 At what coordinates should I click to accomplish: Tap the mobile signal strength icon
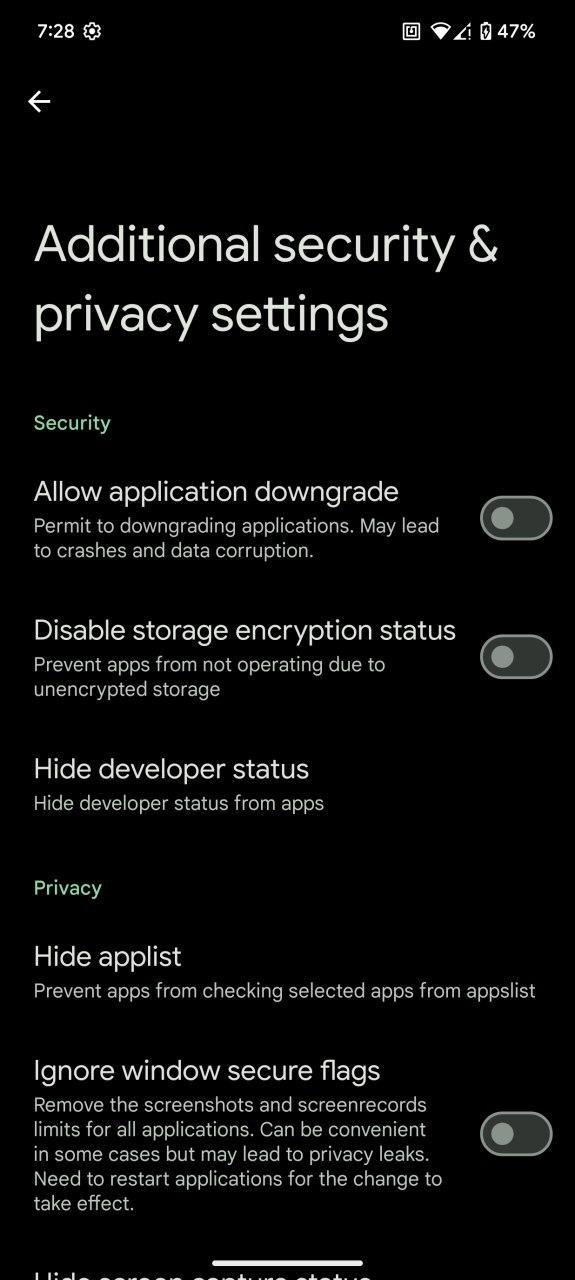(x=462, y=31)
